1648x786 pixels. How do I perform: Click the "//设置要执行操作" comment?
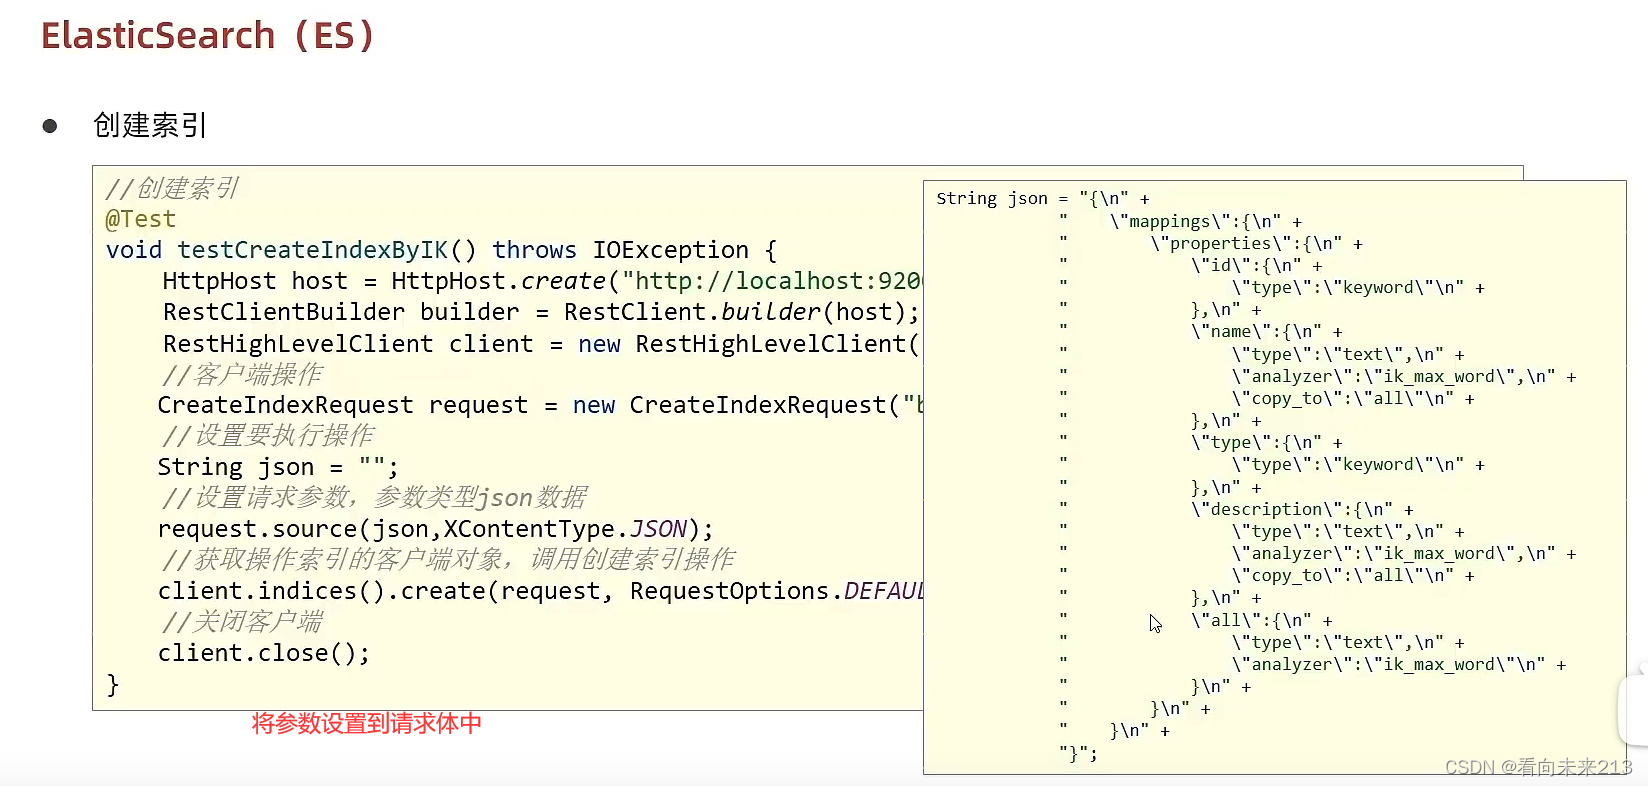[267, 435]
